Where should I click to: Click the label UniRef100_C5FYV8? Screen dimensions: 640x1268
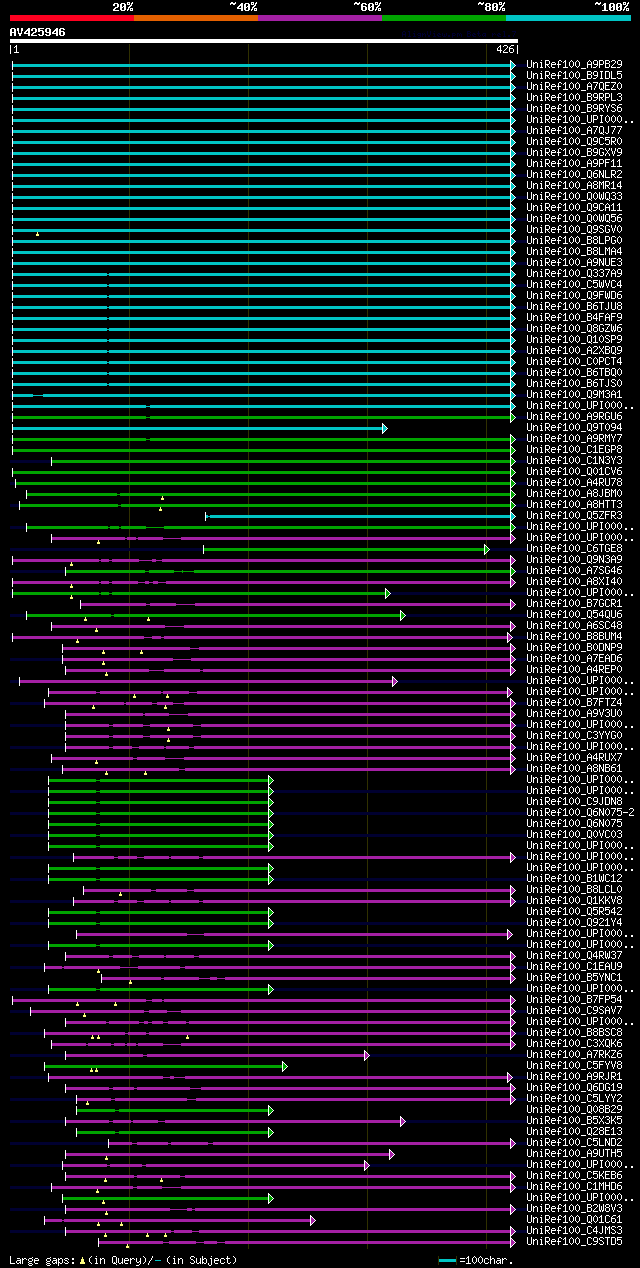(x=574, y=1066)
